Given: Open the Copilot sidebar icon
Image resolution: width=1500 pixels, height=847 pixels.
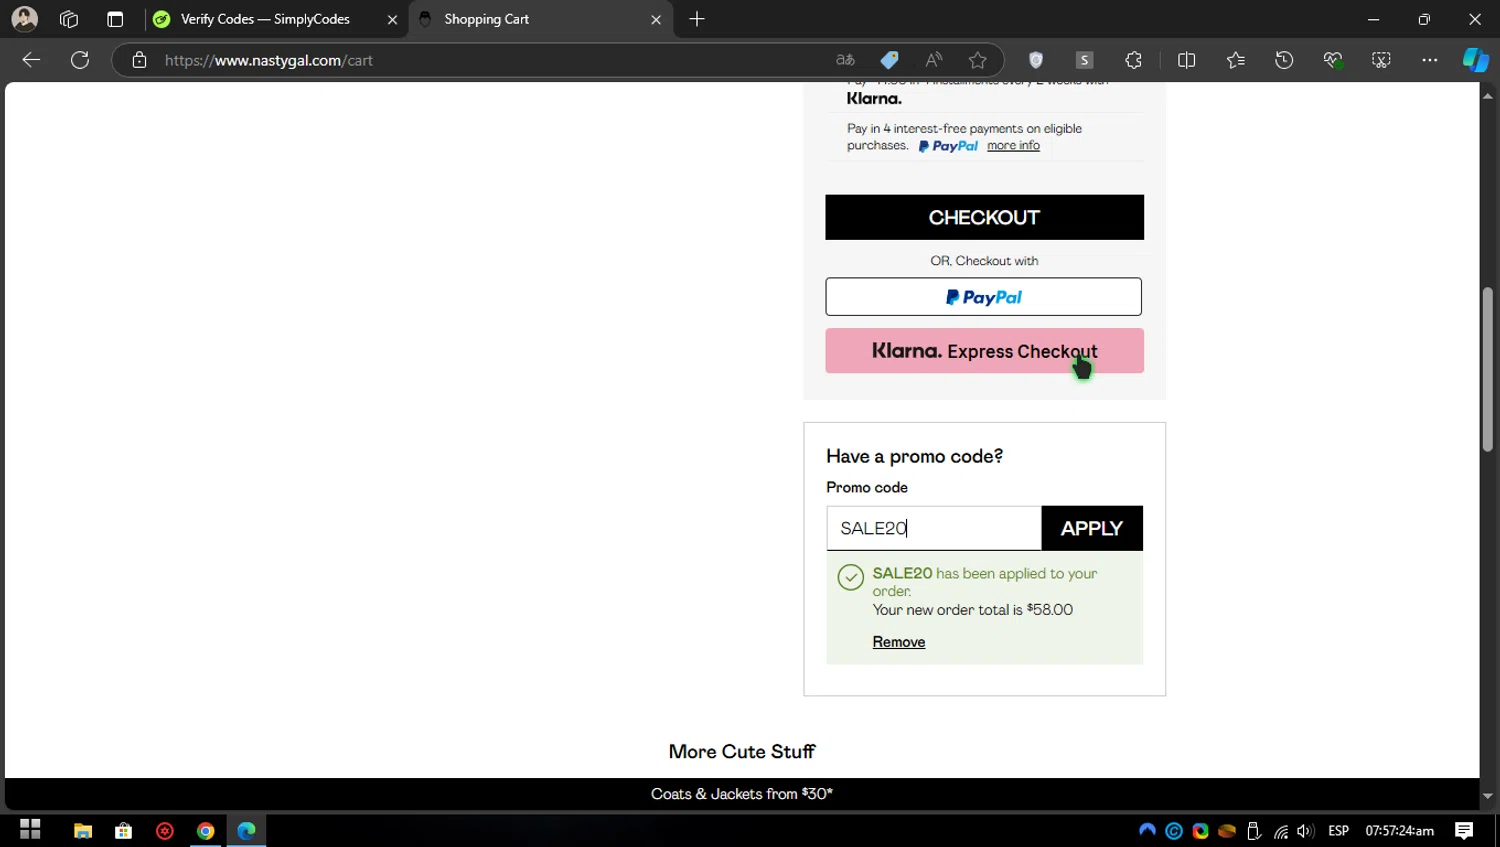Looking at the screenshot, I should pyautogui.click(x=1475, y=60).
